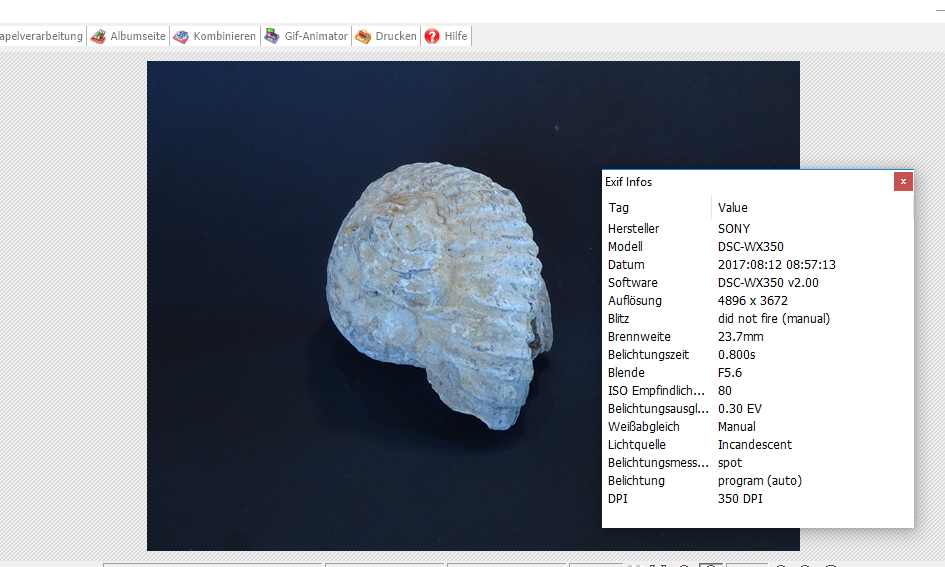Select the Kombinieren toolbar label
The image size is (945, 567).
[x=225, y=36]
